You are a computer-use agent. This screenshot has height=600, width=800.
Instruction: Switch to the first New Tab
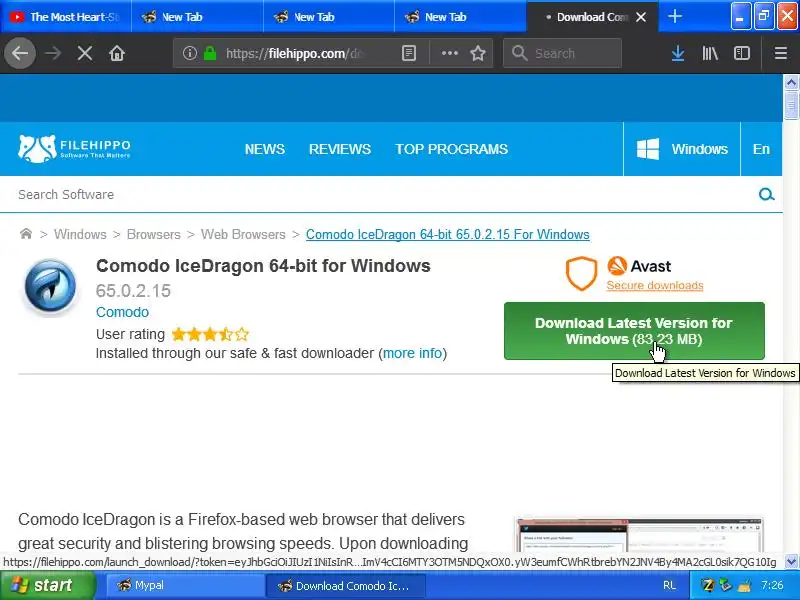tap(197, 17)
